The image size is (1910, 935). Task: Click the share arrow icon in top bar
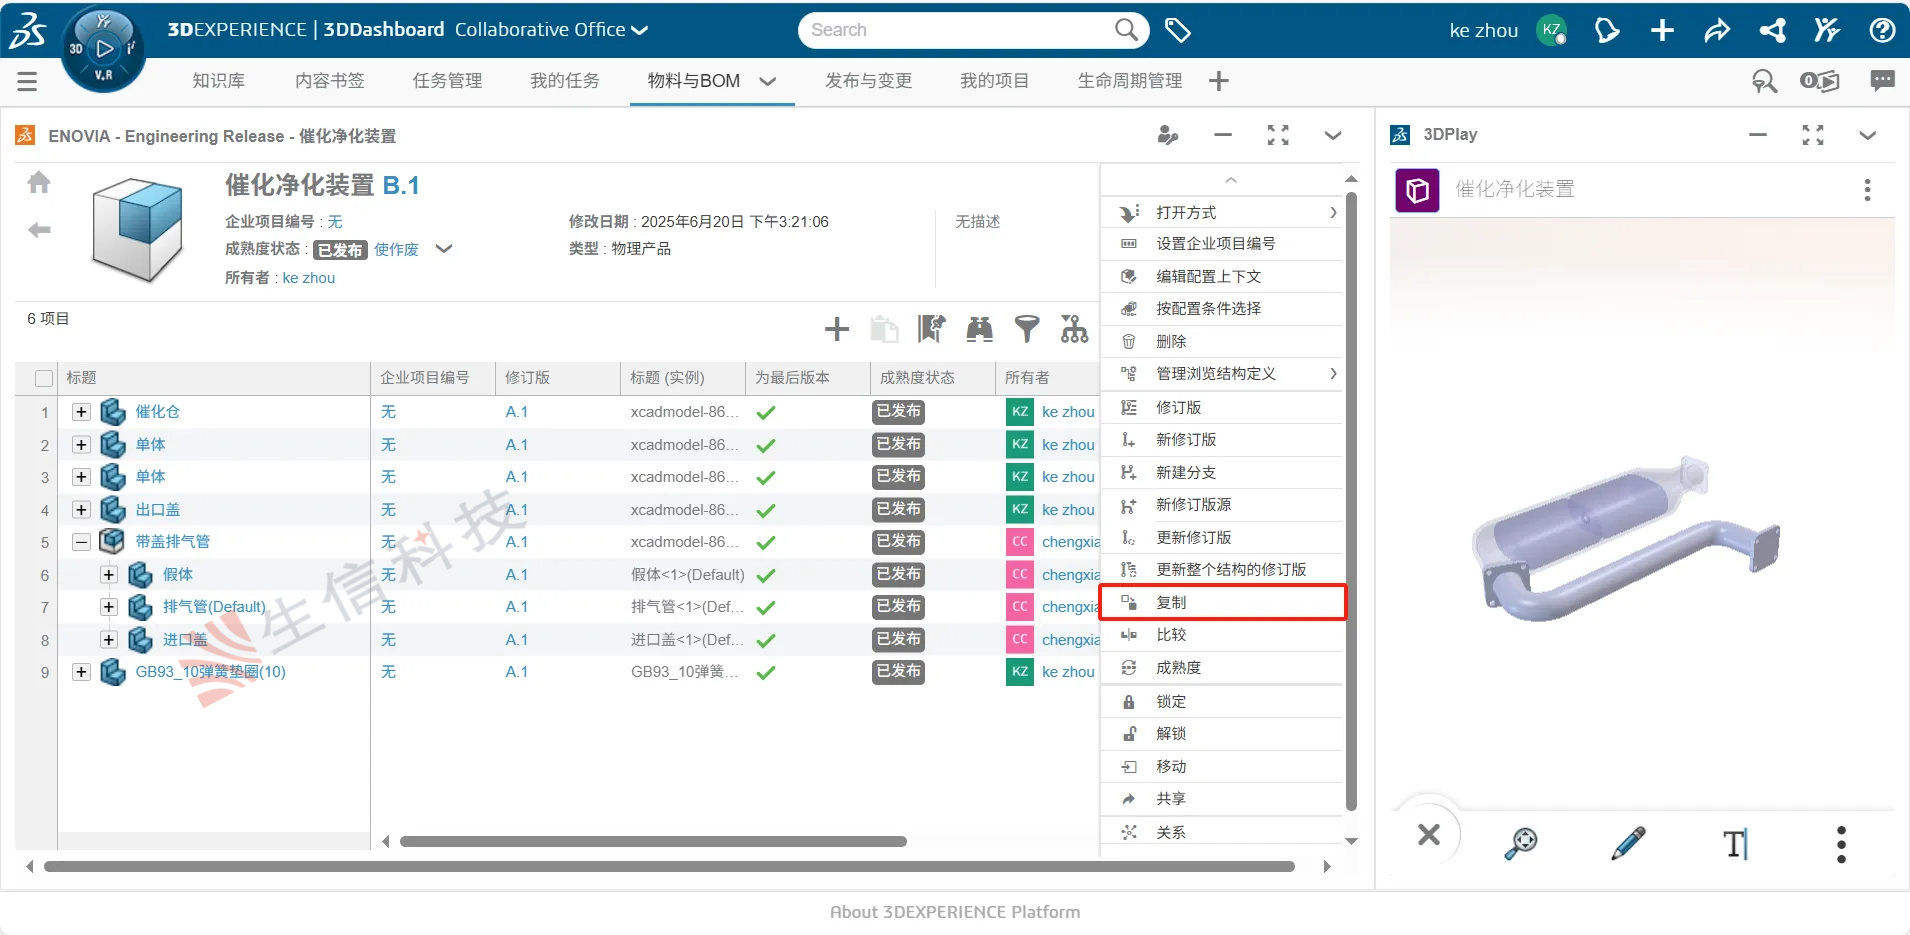1717,31
